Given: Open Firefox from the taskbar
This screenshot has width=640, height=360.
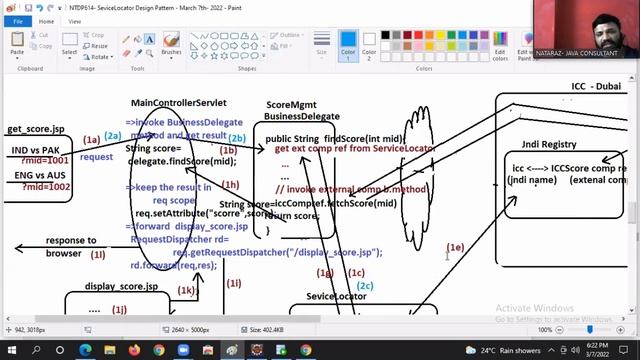Looking at the screenshot, I should [x=134, y=350].
